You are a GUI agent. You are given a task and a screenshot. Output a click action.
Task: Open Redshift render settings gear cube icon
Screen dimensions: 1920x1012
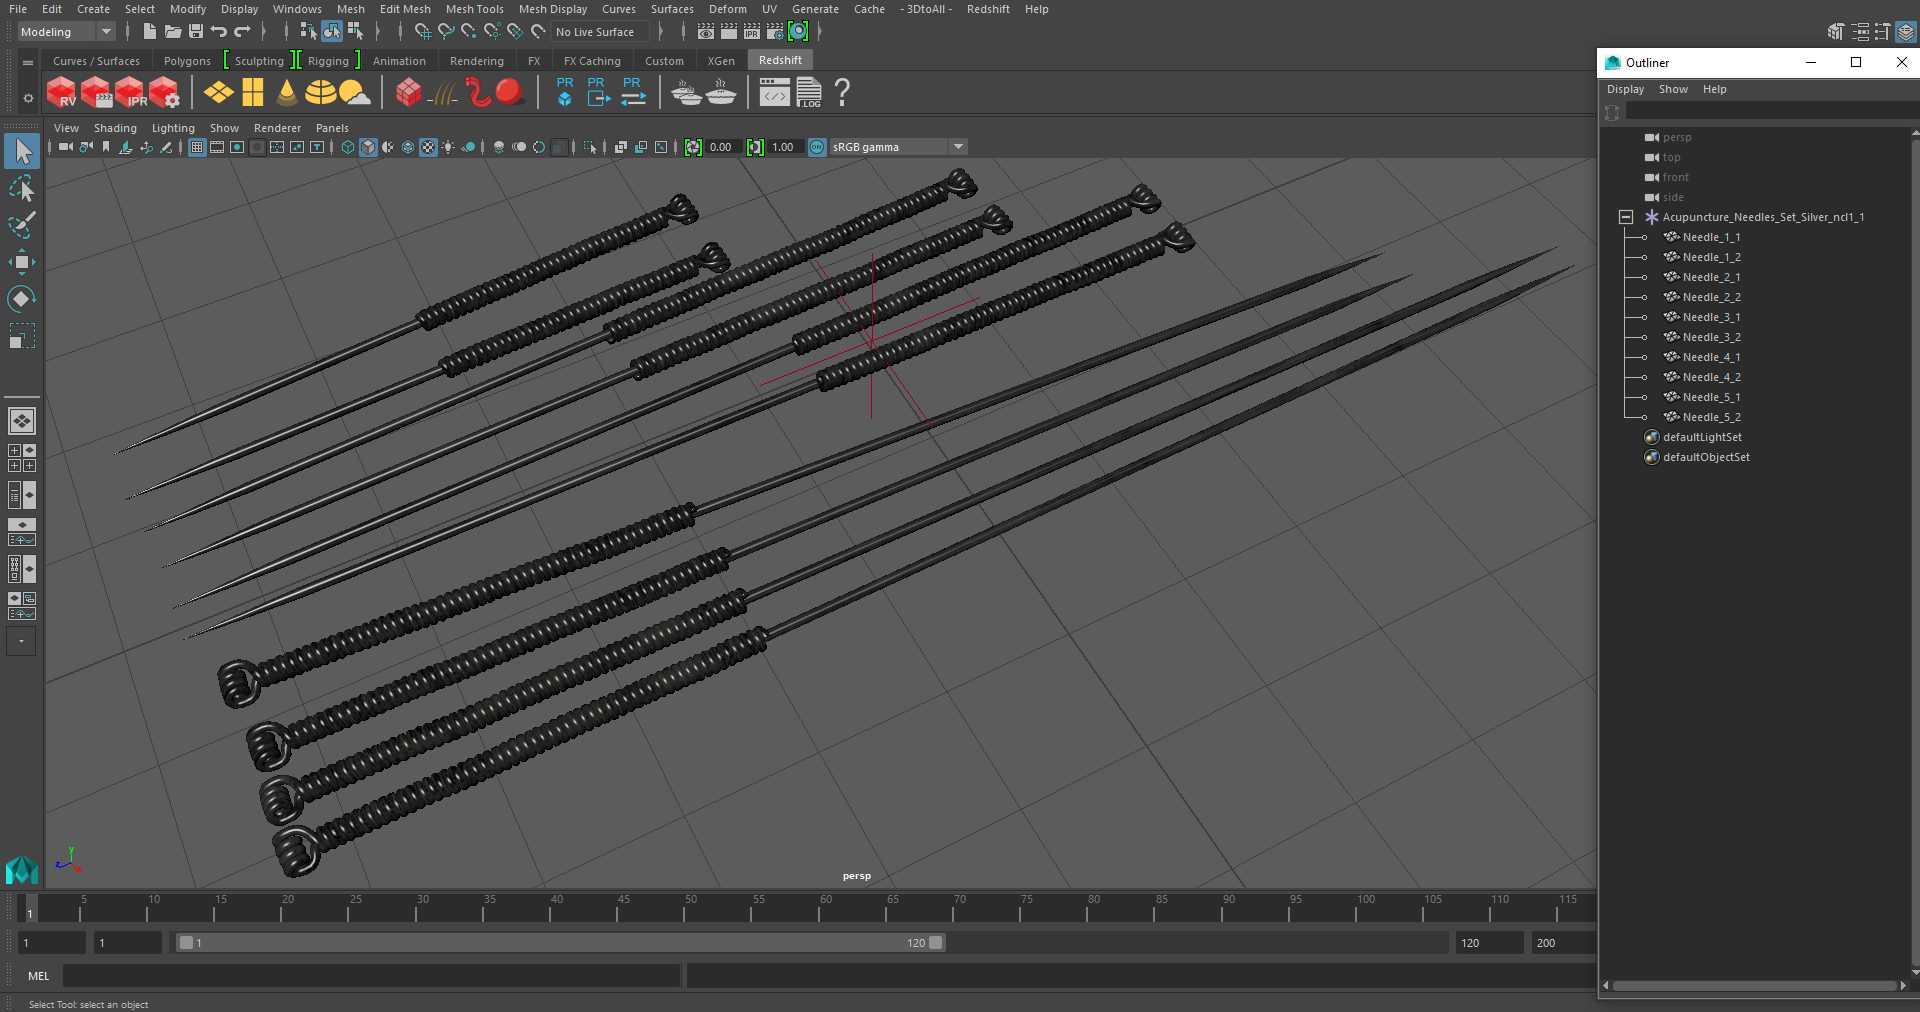pyautogui.click(x=165, y=93)
